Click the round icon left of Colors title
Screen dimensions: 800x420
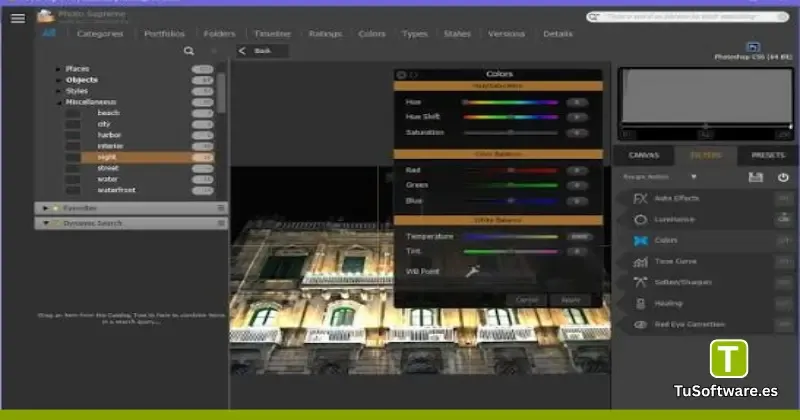point(402,75)
